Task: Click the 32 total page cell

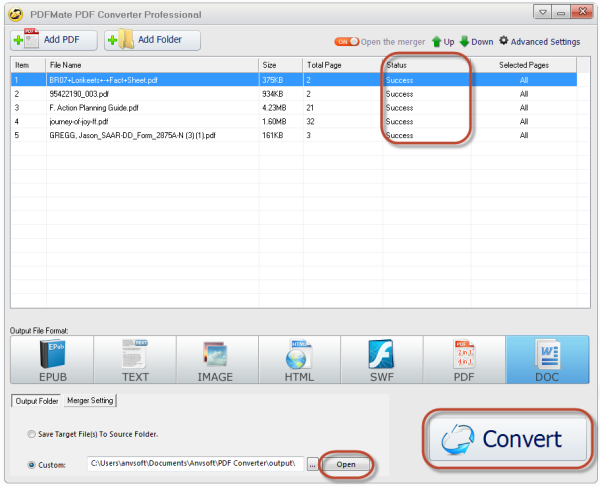Action: 310,122
